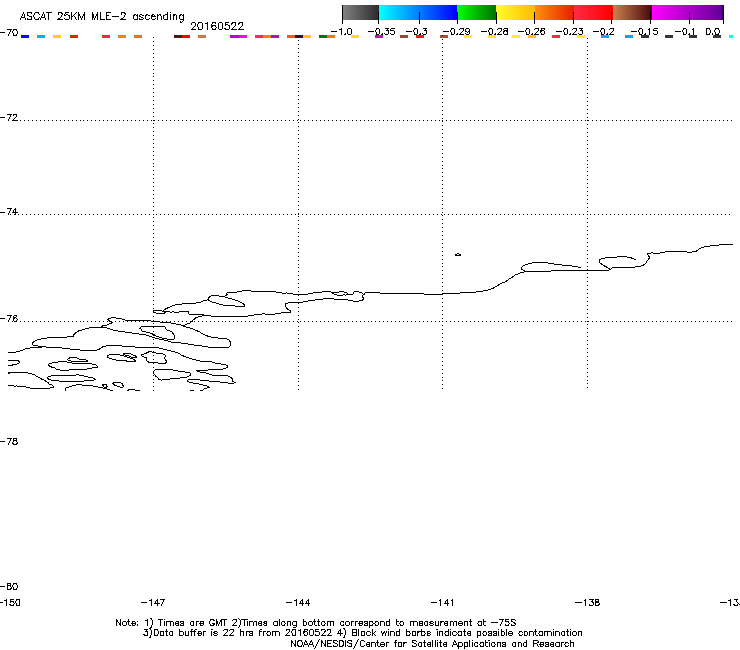Viewport: 740px width, 650px height.
Task: Click the yellow color bar segment
Action: point(515,13)
